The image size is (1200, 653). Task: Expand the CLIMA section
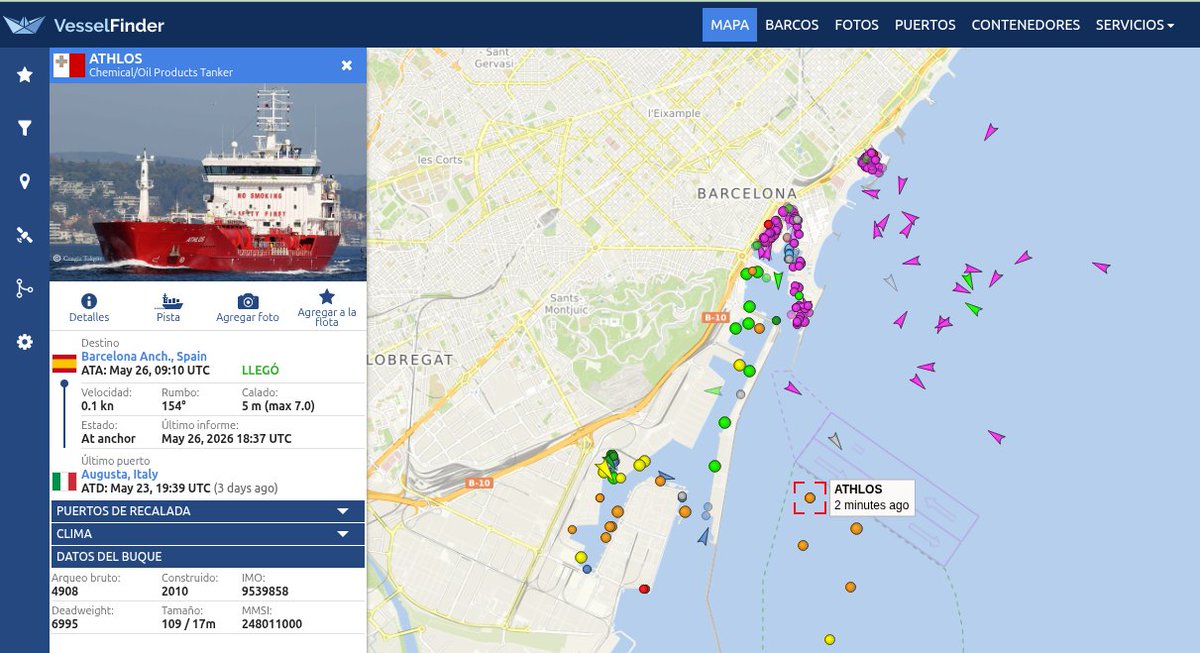(208, 534)
